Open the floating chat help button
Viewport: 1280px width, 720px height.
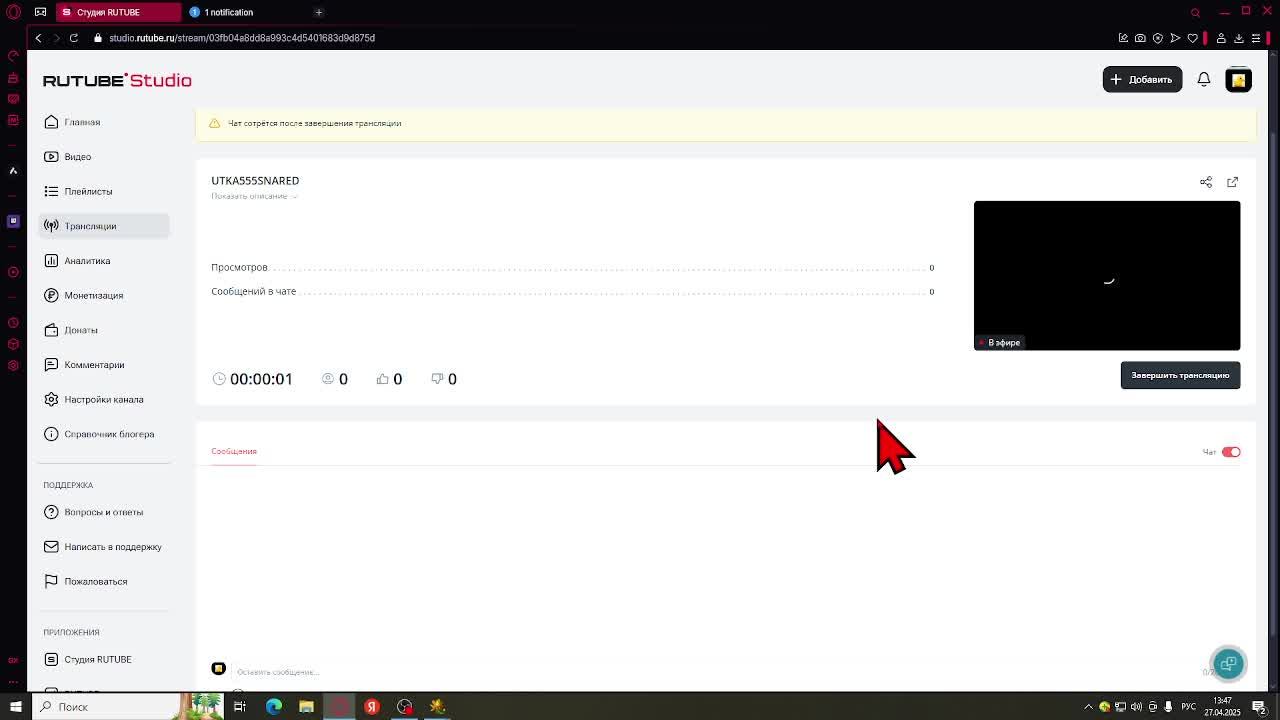tap(1228, 663)
